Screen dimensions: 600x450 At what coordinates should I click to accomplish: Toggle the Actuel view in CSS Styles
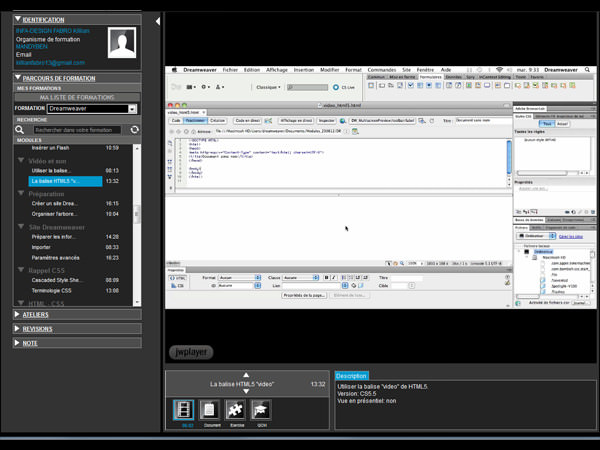[562, 124]
